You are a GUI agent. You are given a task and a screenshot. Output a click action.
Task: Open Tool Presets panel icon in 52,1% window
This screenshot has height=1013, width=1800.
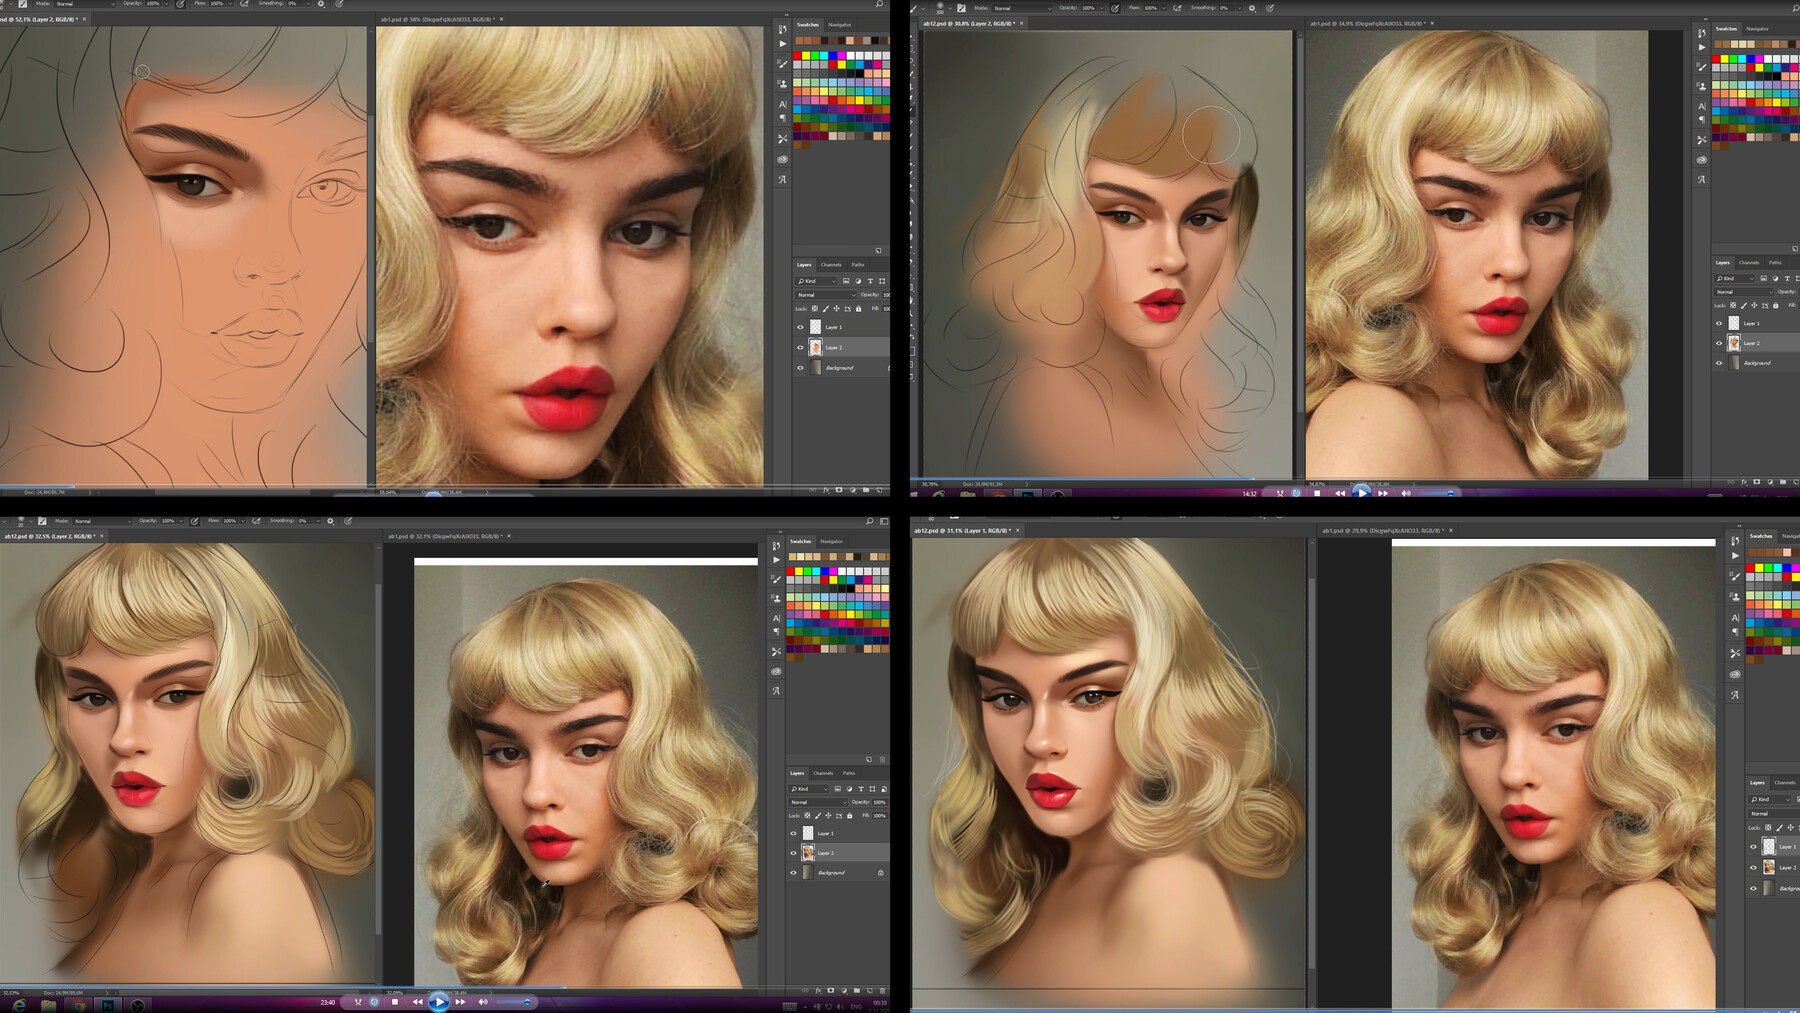tap(782, 139)
